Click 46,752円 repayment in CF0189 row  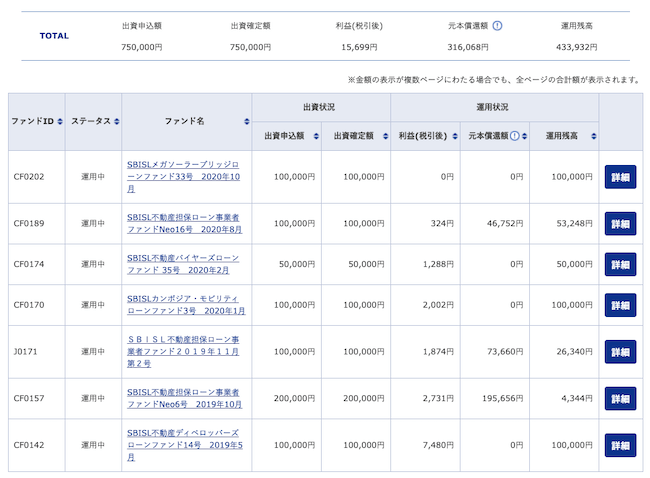click(505, 223)
